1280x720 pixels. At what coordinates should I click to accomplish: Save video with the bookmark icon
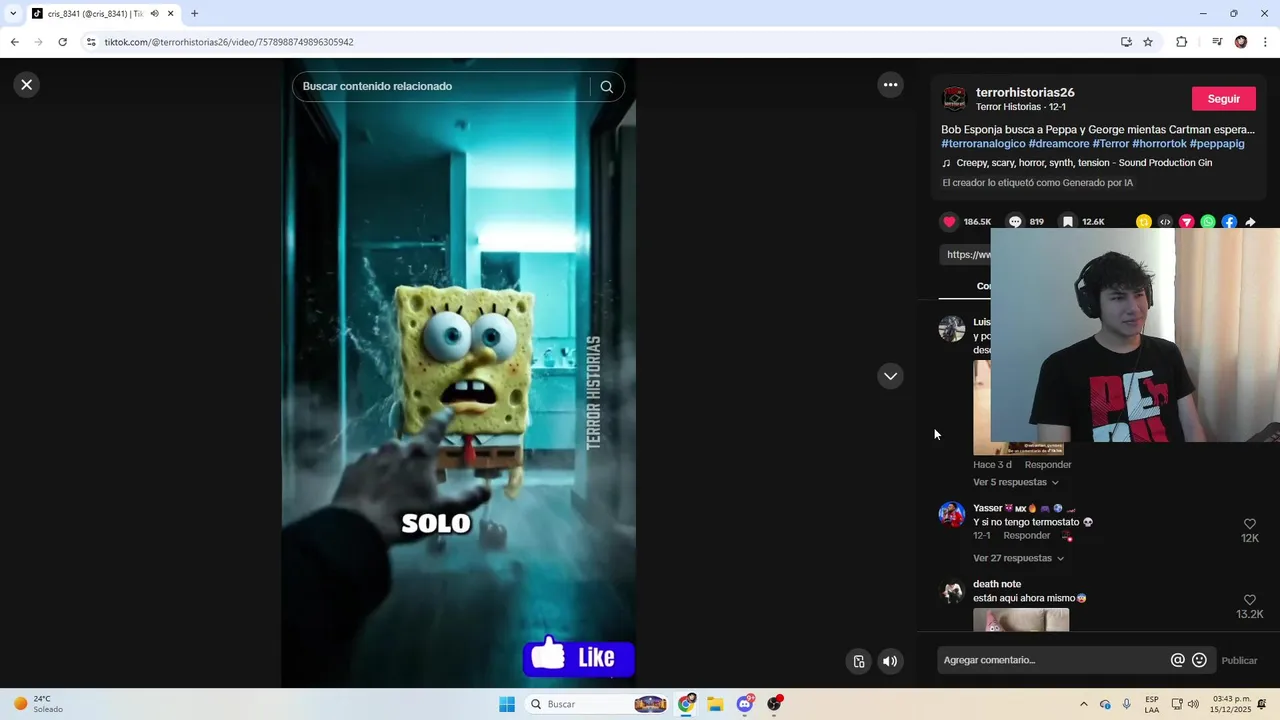click(1068, 222)
